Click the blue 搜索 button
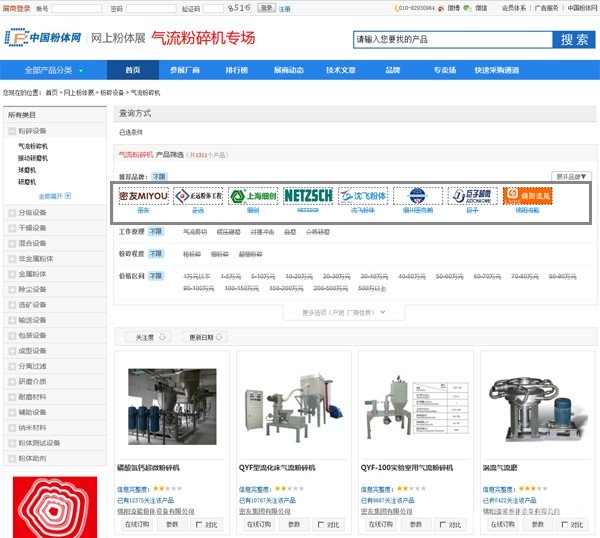The image size is (600, 538). click(574, 40)
